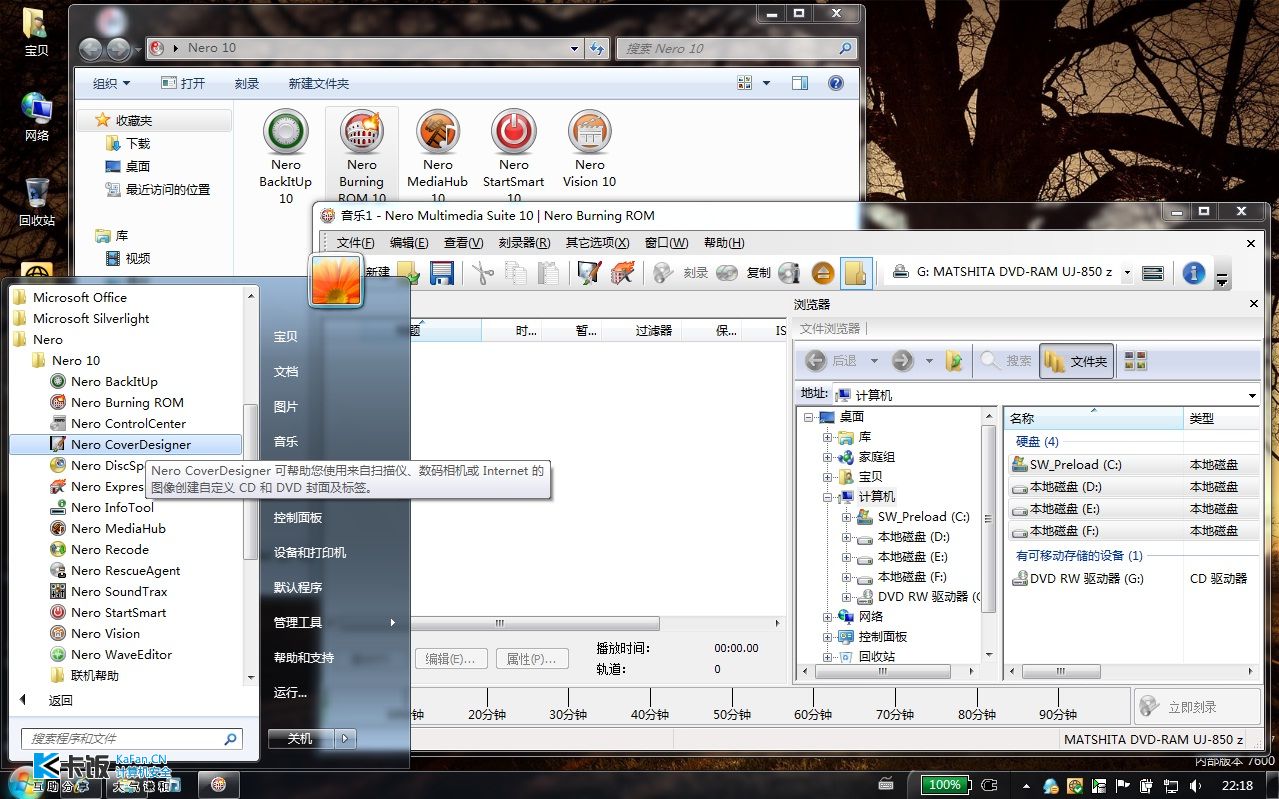Expand the 库 node in Nero folder tree
1279x799 pixels.
click(x=827, y=437)
